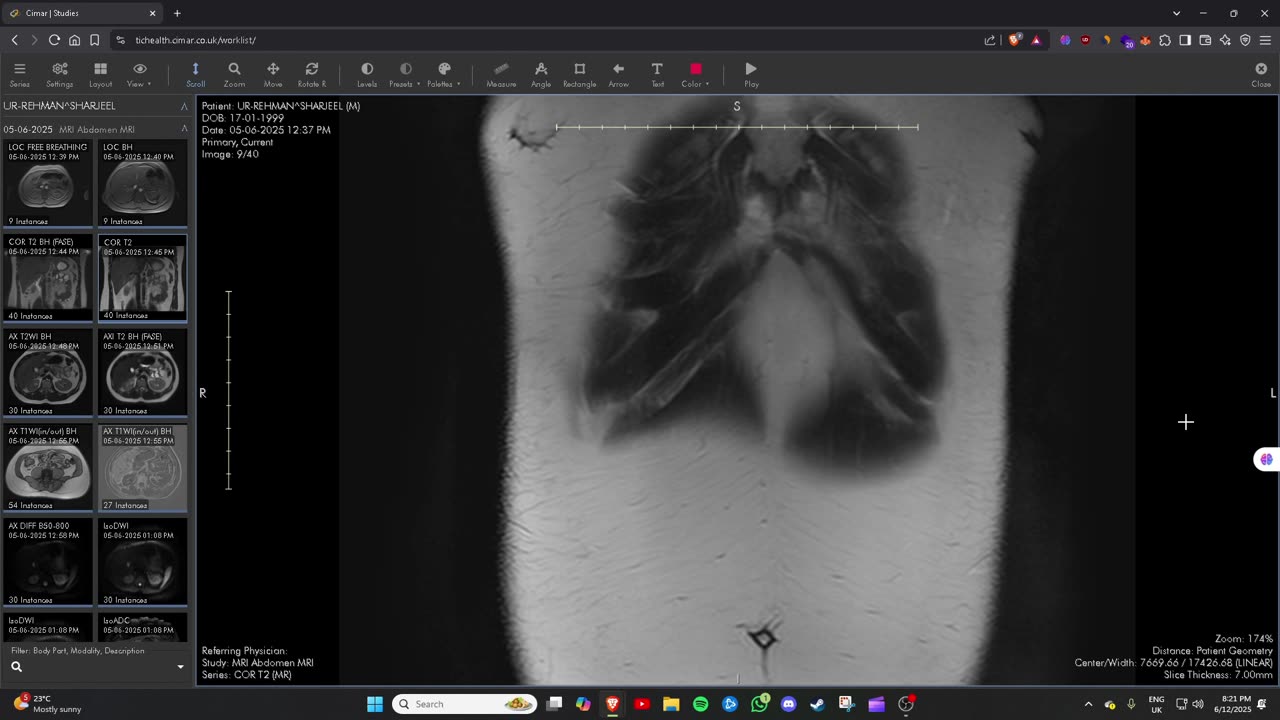Open File Explorer from the taskbar
1280x720 pixels.
pos(671,704)
